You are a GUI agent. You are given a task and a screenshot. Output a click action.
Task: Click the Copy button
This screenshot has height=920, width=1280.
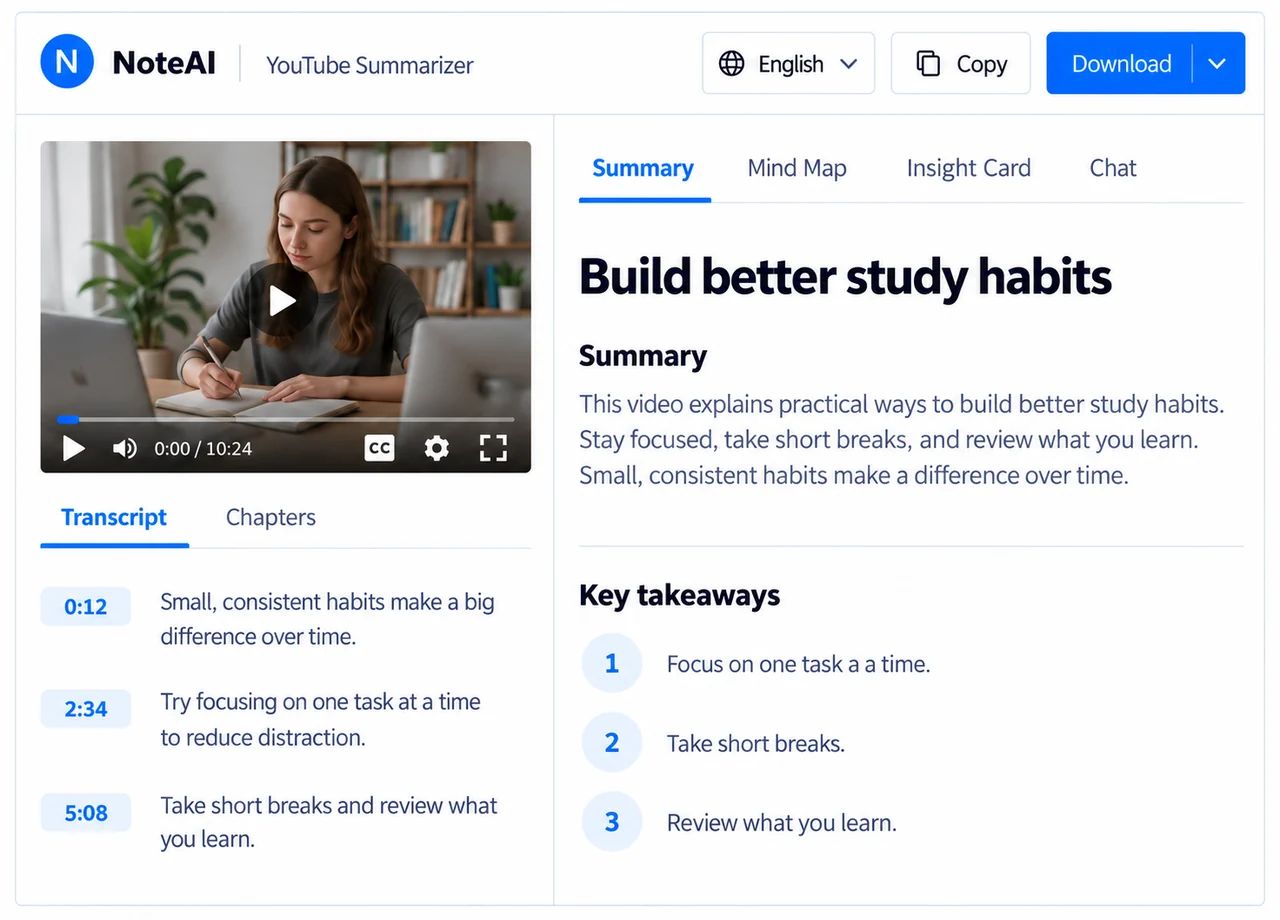point(960,63)
